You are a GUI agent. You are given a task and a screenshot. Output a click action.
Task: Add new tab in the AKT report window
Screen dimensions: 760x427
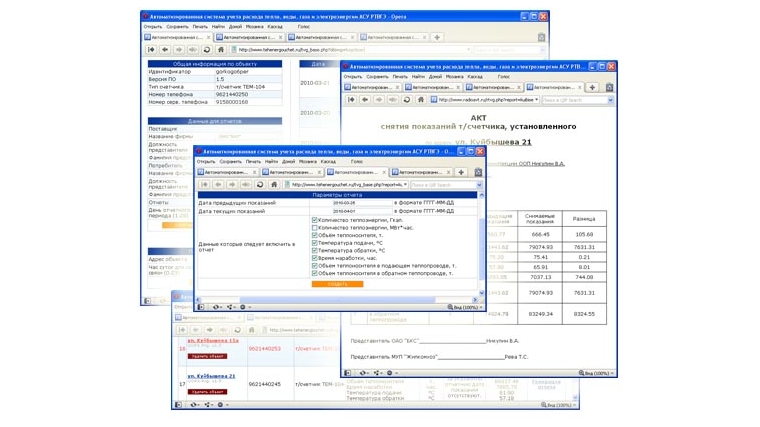pos(592,87)
